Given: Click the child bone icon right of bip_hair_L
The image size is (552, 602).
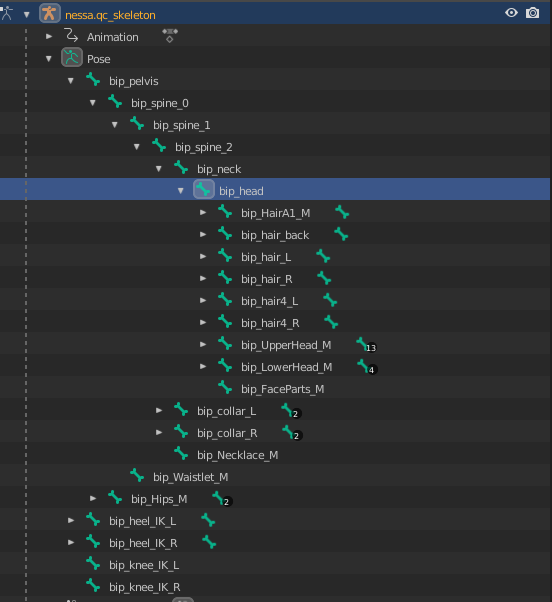Looking at the screenshot, I should [323, 256].
